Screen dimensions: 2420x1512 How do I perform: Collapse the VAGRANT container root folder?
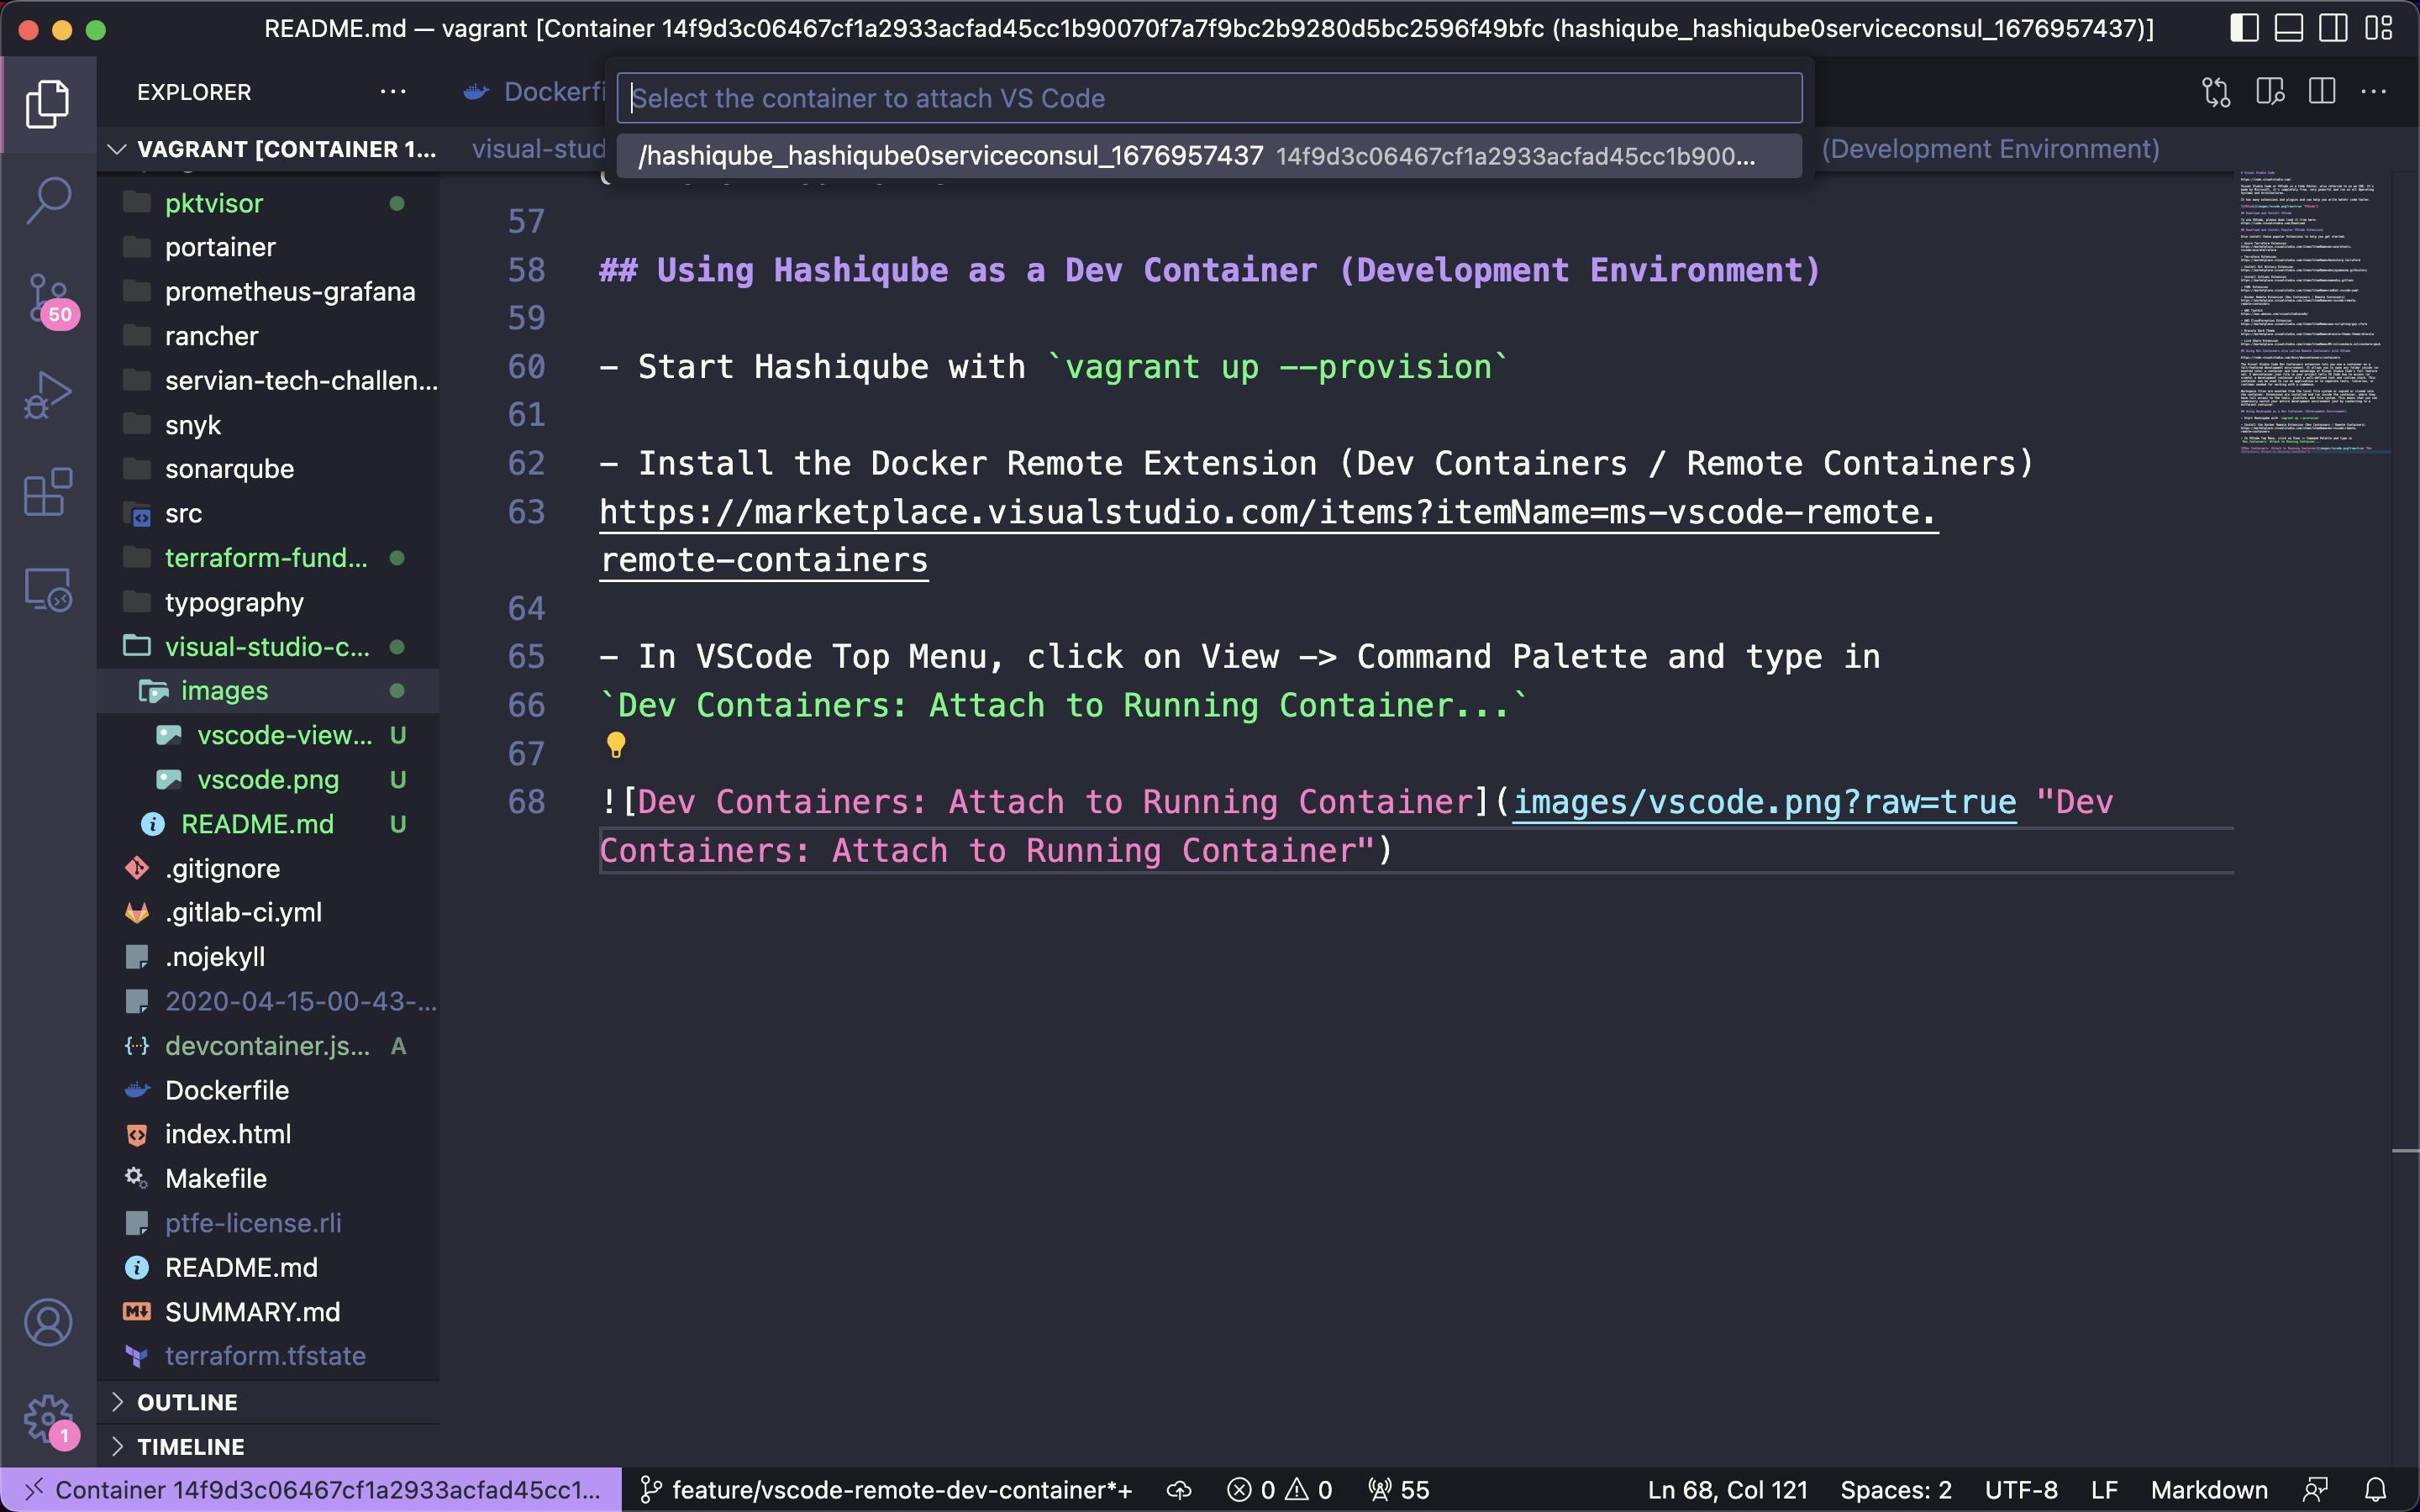click(268, 149)
